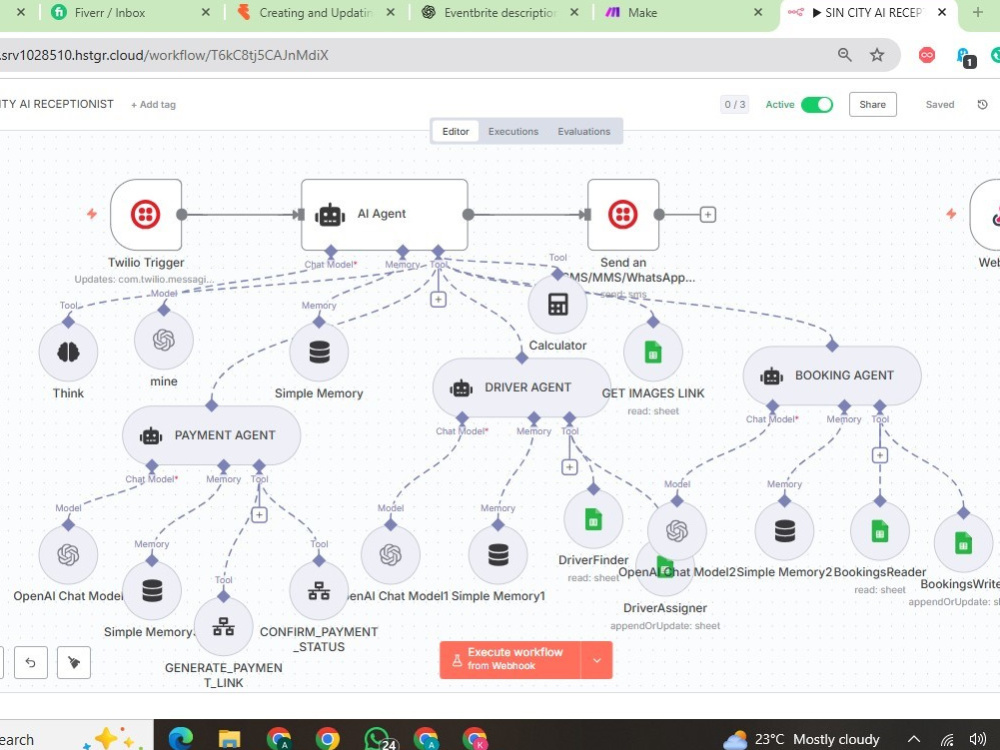Click the taskbar volume icon

tap(978, 739)
